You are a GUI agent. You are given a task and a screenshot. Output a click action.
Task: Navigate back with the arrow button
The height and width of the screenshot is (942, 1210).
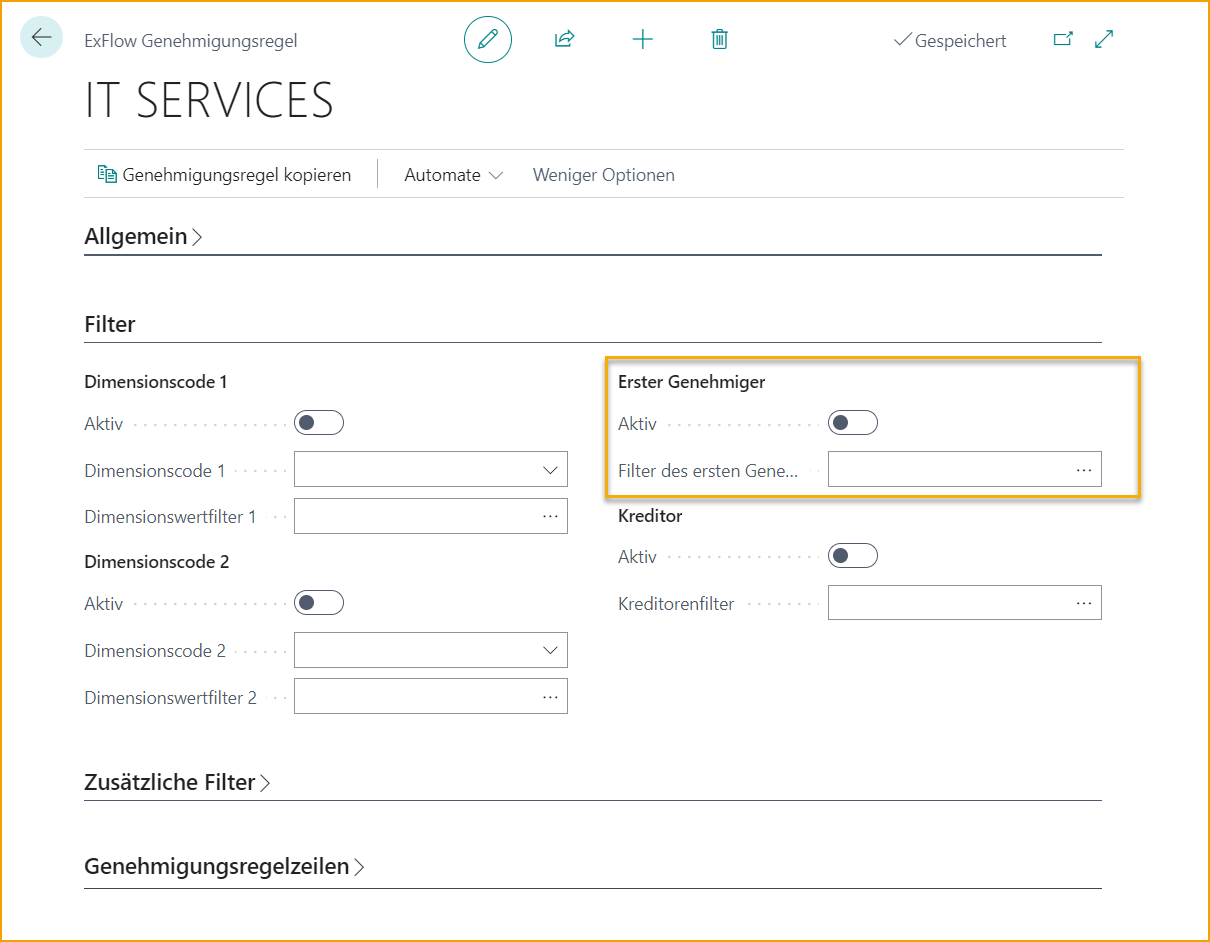[x=41, y=37]
